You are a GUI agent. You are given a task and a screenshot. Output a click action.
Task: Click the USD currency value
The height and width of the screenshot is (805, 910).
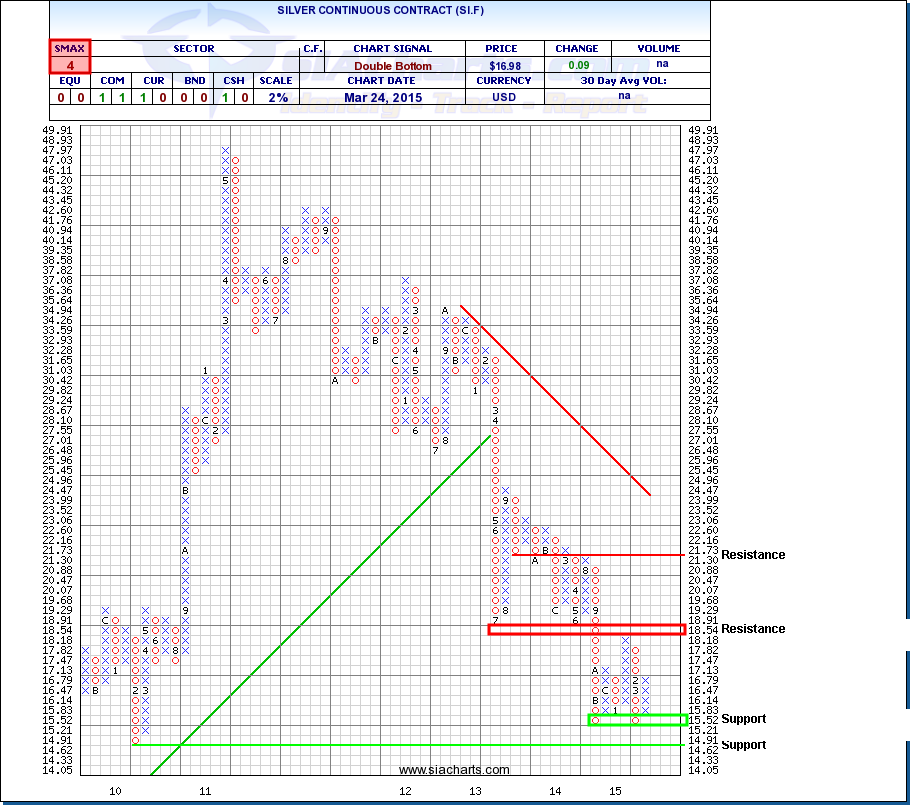(504, 97)
